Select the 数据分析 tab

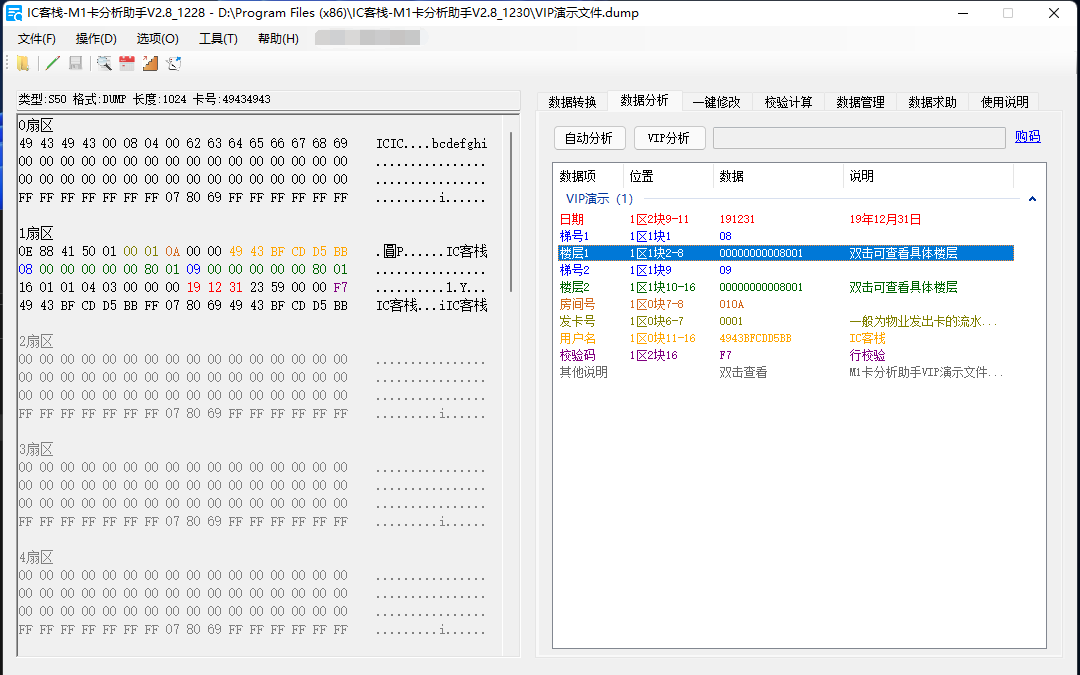coord(644,101)
